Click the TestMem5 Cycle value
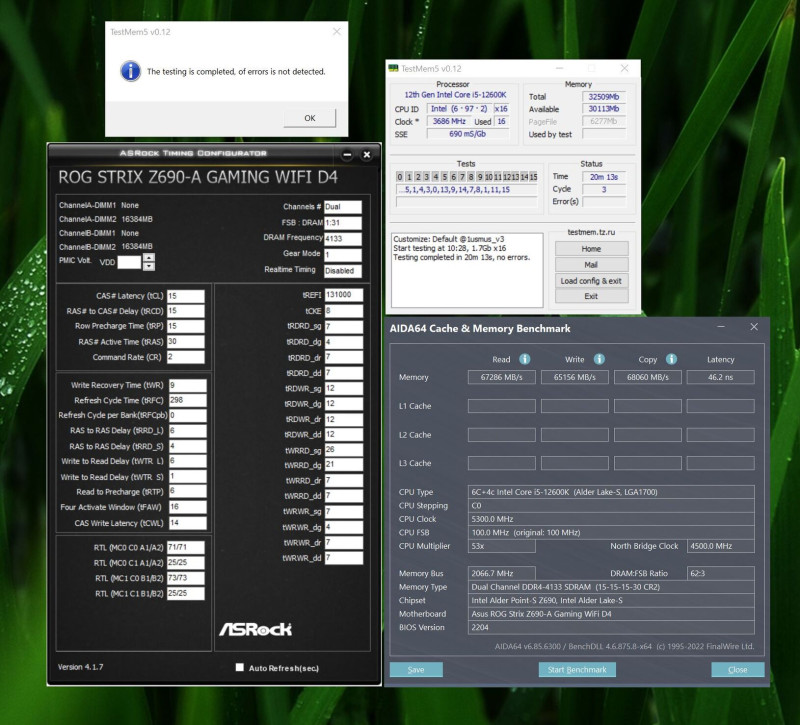The height and width of the screenshot is (725, 800). click(x=604, y=189)
